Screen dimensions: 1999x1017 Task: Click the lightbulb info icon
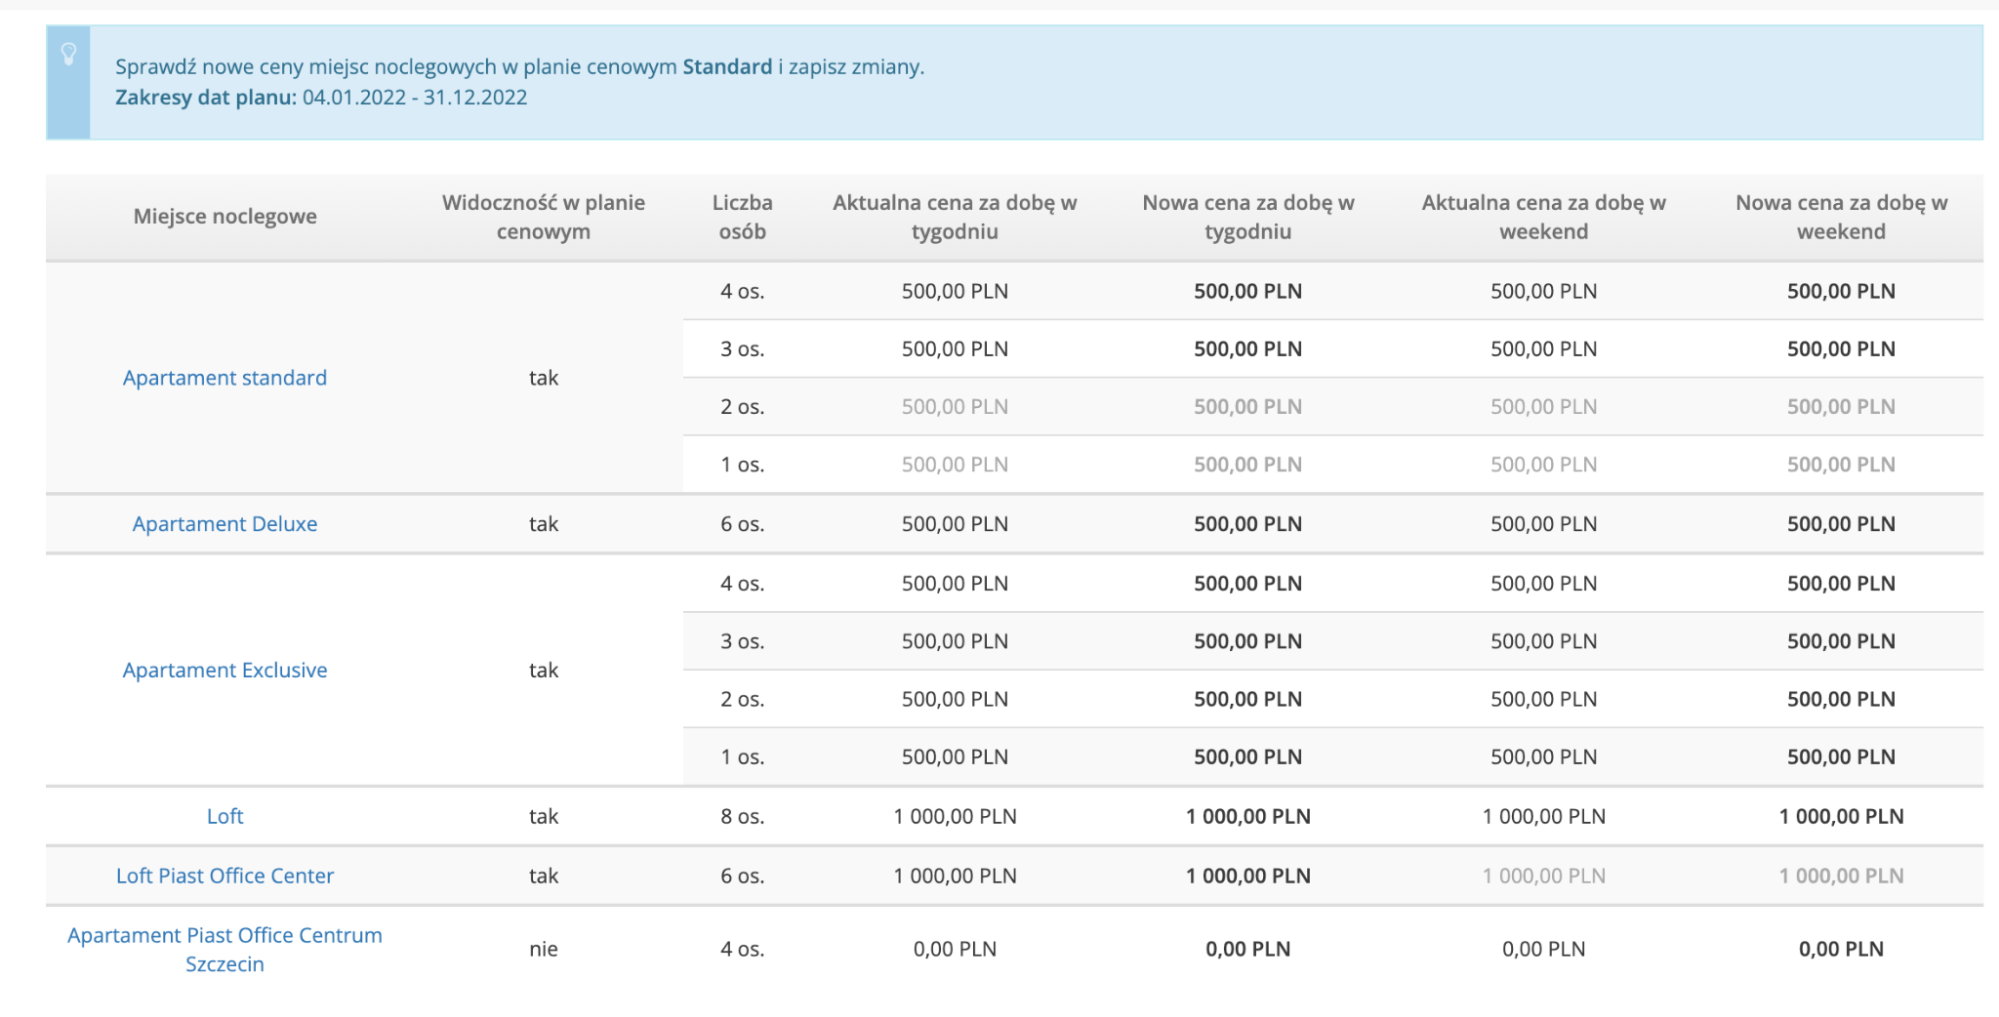point(68,54)
